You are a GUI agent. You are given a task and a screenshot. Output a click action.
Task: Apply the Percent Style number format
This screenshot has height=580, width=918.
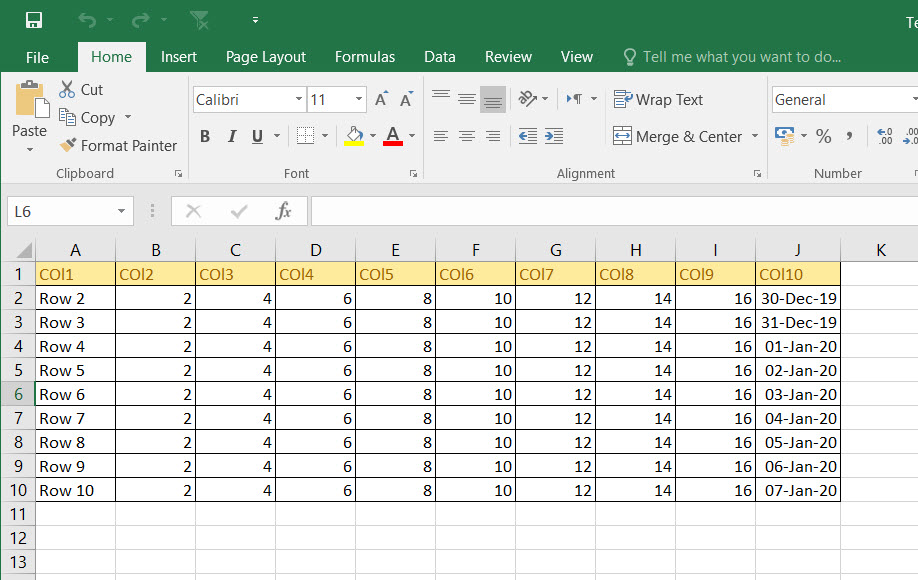coord(823,136)
